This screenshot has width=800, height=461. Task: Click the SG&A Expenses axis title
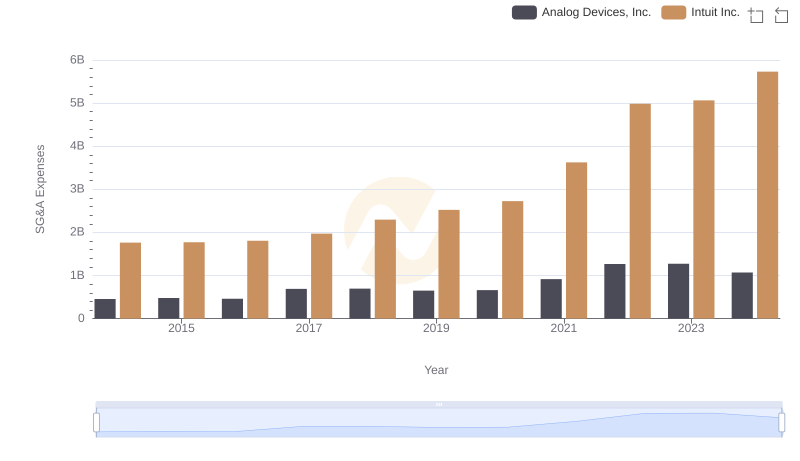point(40,189)
